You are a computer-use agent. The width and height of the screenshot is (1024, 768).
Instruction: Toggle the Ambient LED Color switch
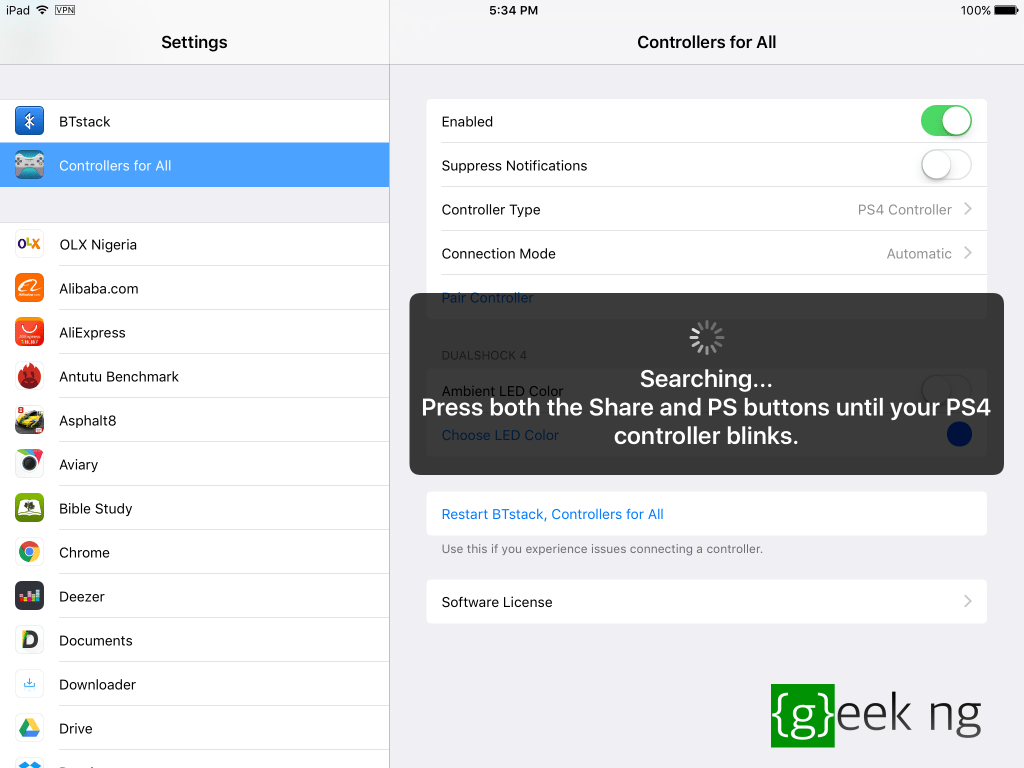pos(946,390)
